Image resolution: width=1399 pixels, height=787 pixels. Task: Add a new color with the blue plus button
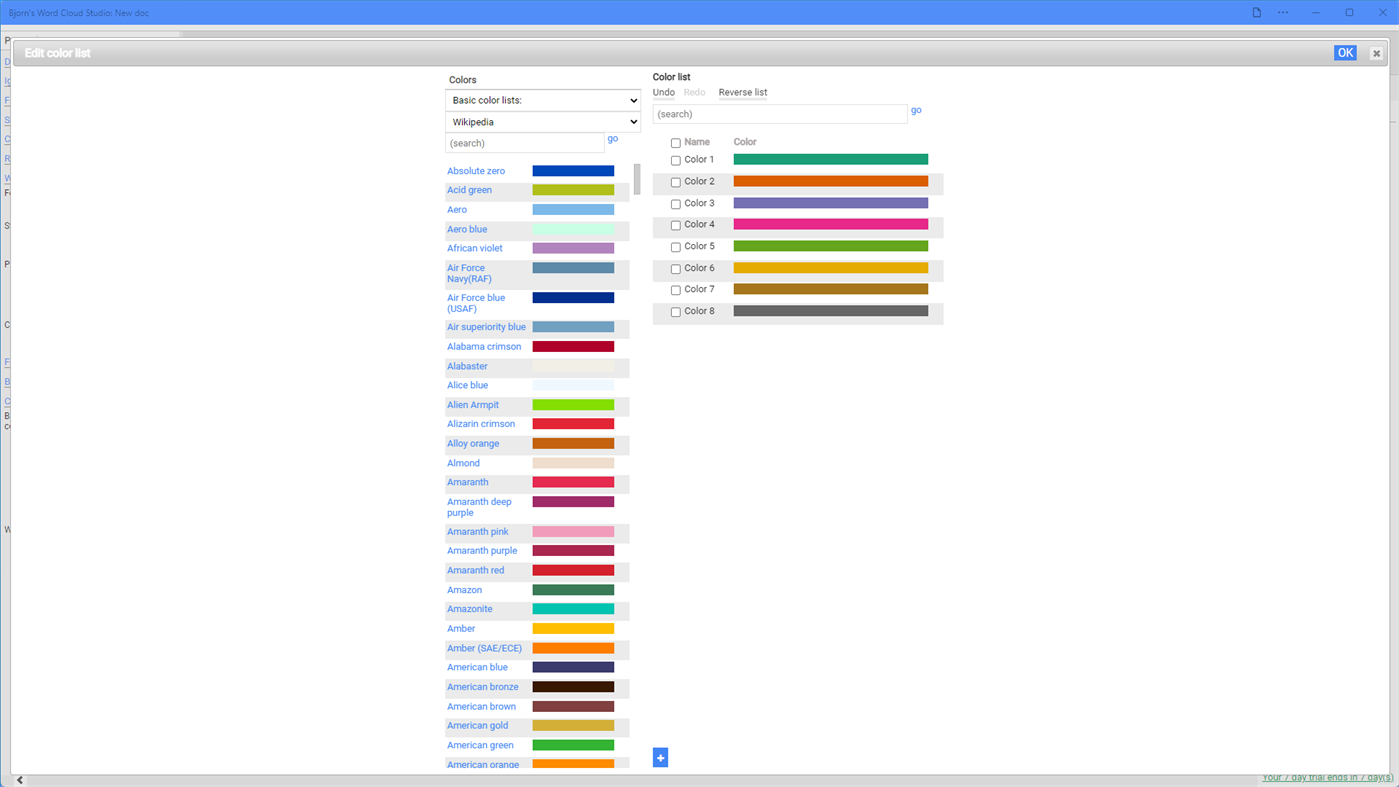point(660,757)
